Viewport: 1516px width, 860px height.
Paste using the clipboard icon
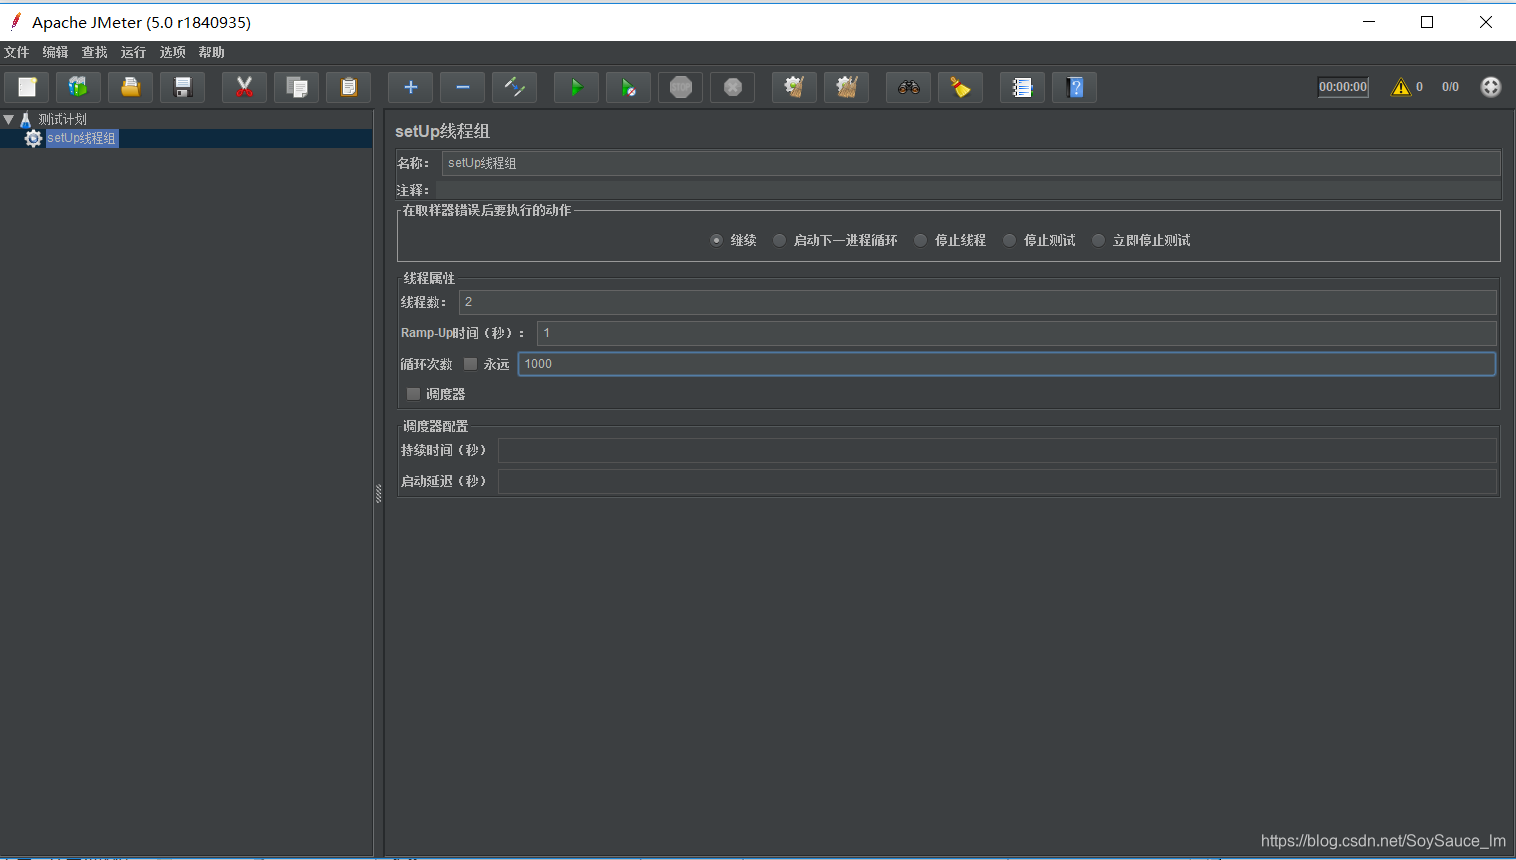tap(349, 88)
